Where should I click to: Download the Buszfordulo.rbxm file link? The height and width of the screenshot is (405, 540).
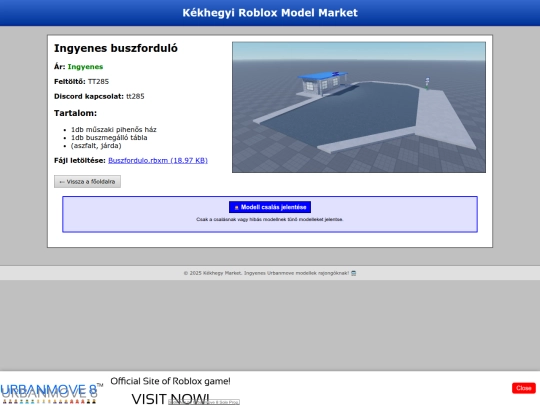click(x=158, y=160)
